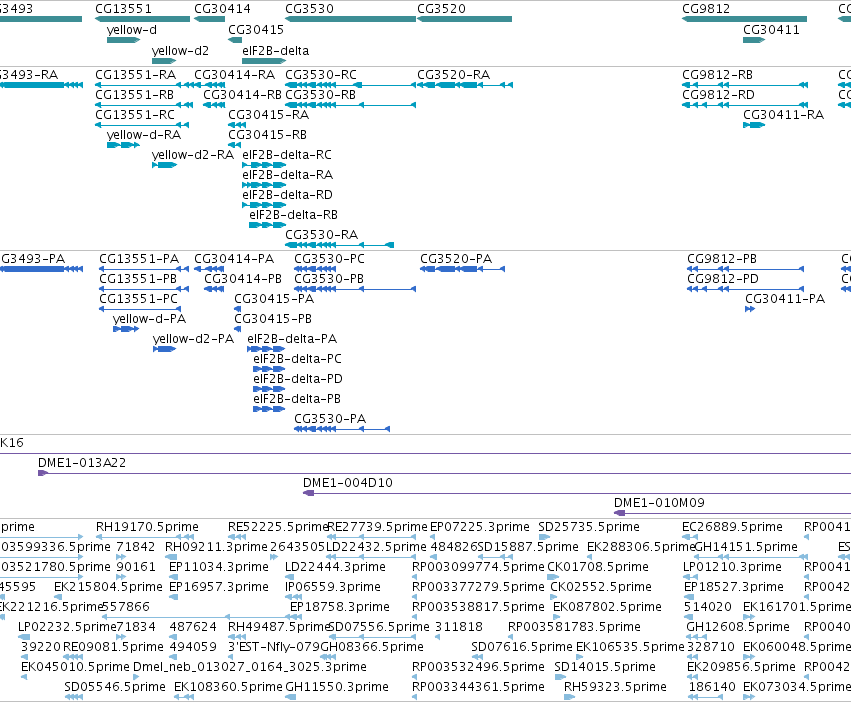Click the yellow-d2 gene label
Viewport: 851px width, 702px height.
coord(180,50)
